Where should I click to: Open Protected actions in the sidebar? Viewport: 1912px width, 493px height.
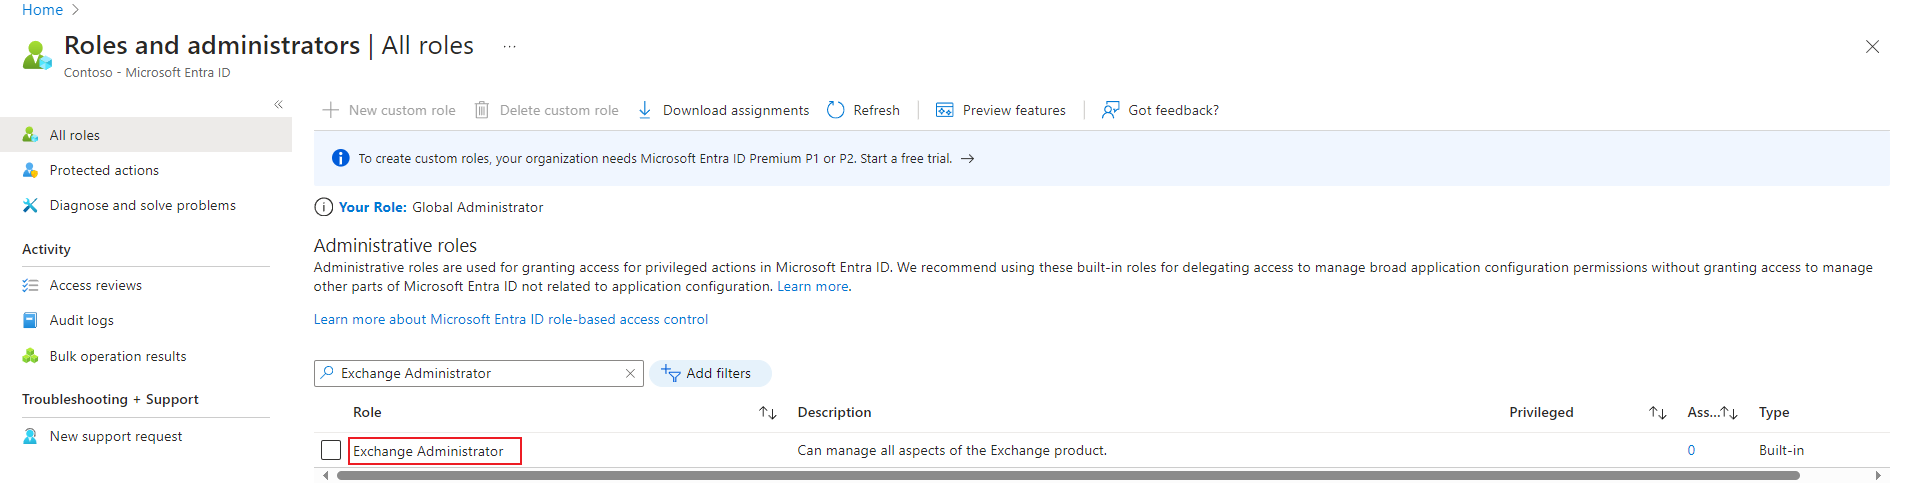(104, 170)
